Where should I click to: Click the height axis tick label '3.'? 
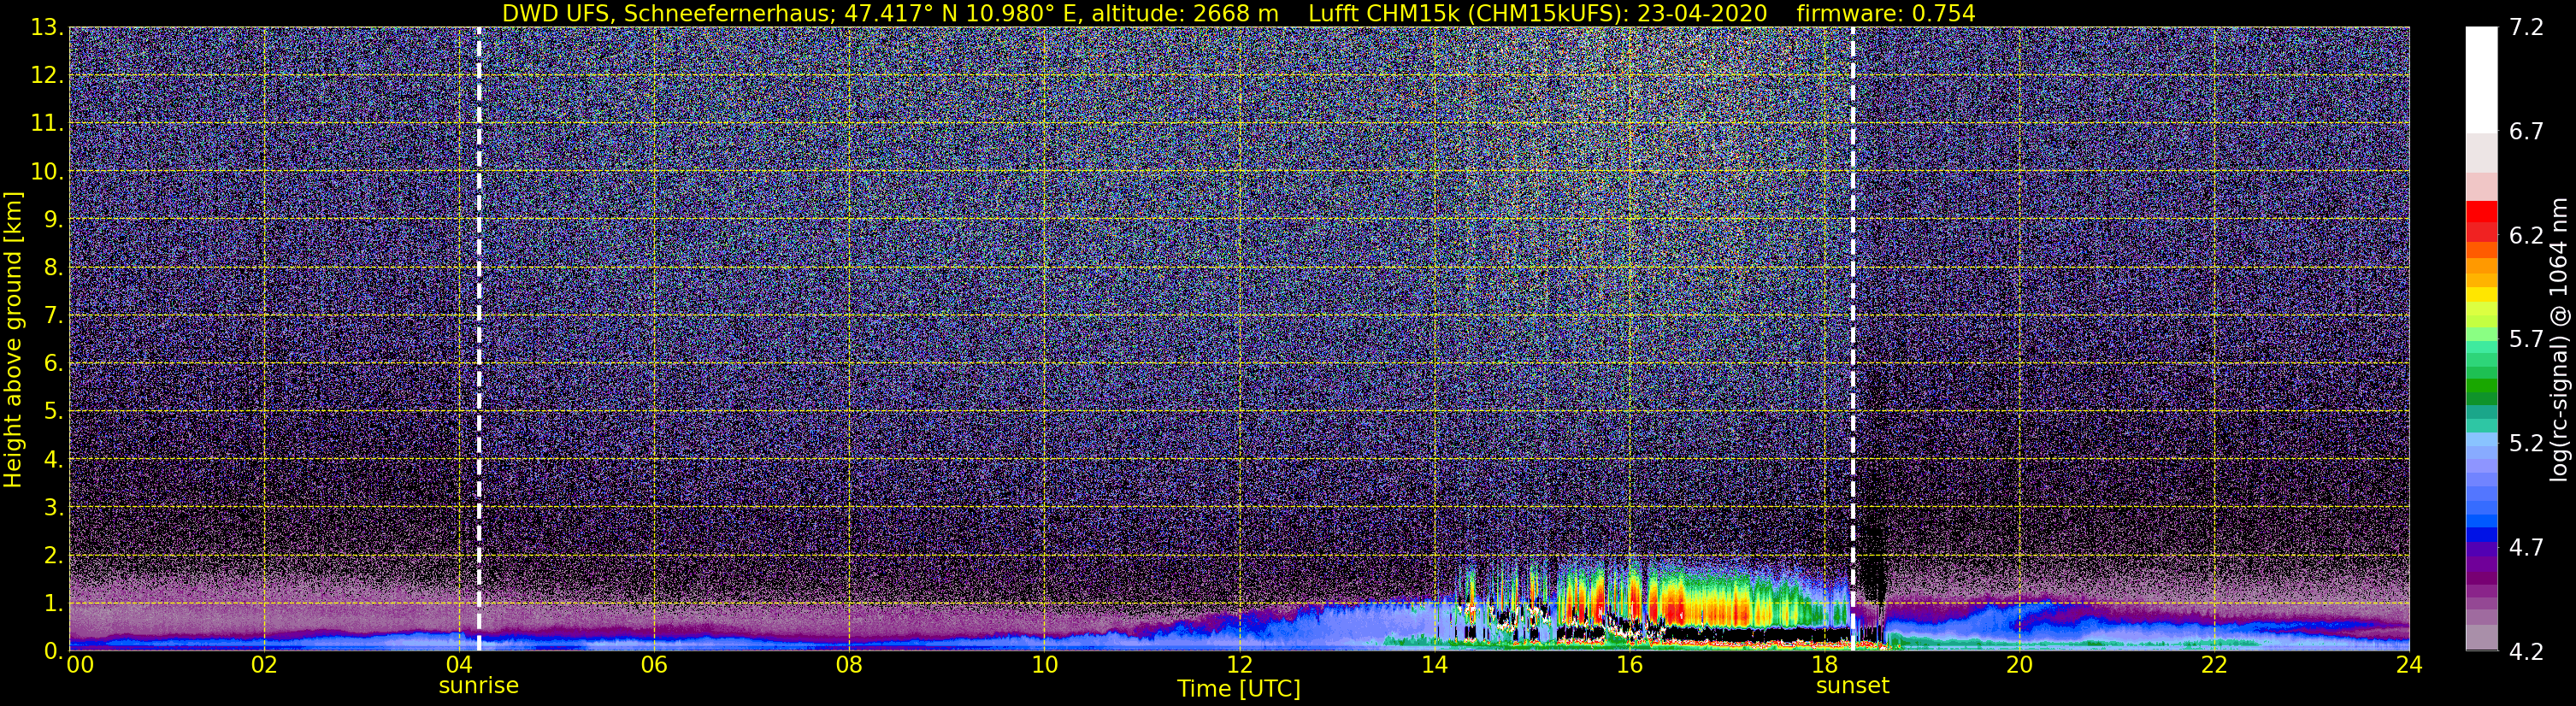point(53,508)
